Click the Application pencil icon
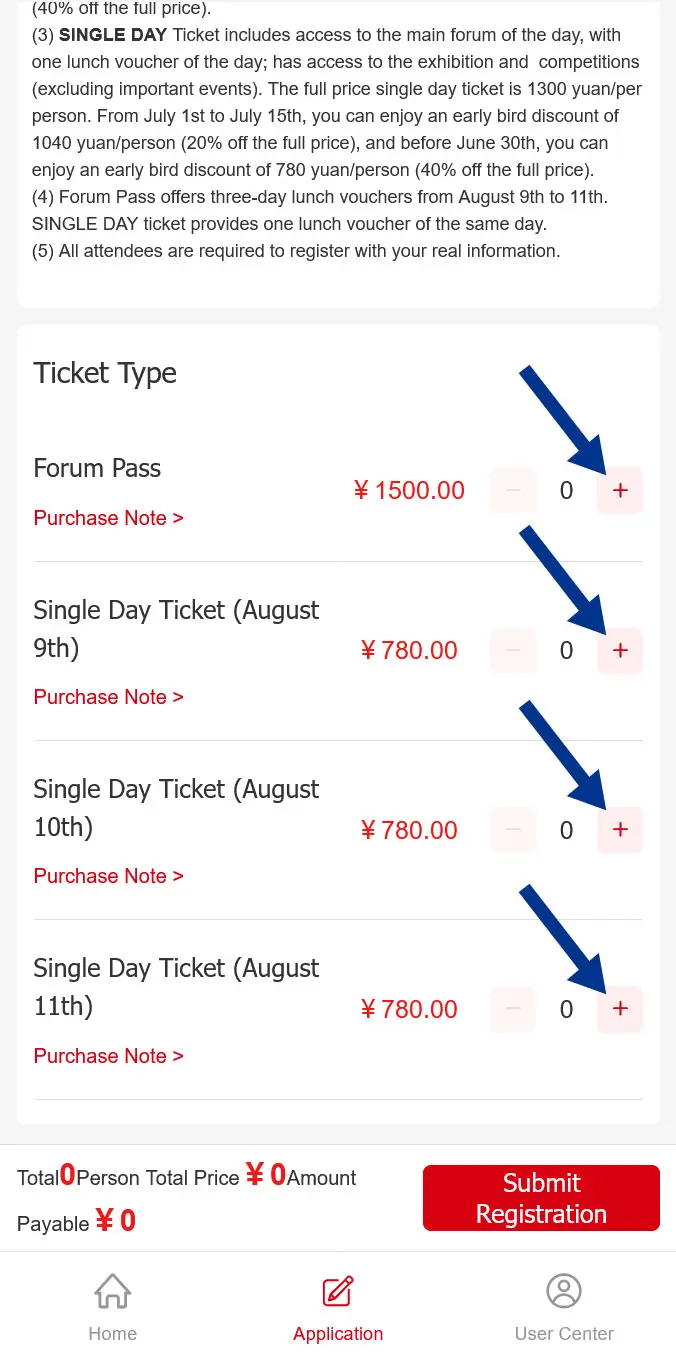 pos(338,1291)
